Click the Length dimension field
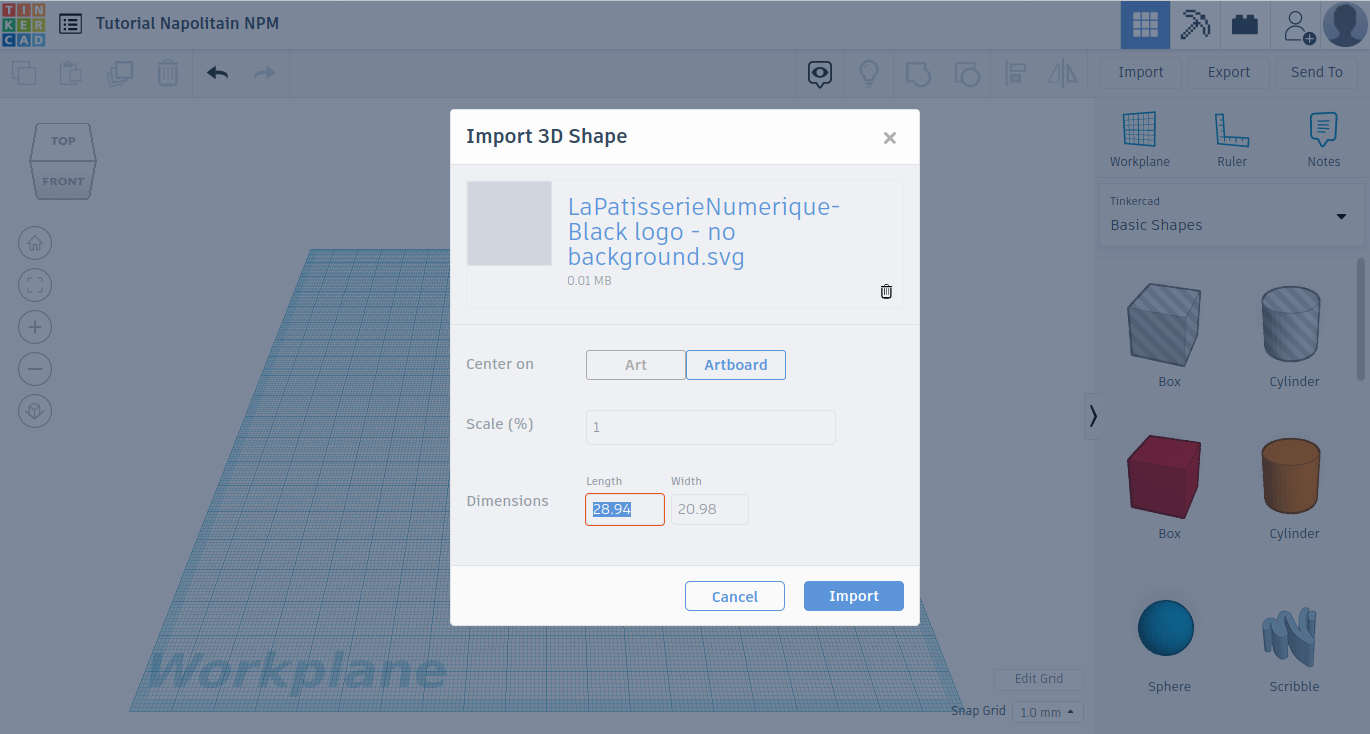Image resolution: width=1370 pixels, height=734 pixels. tap(625, 509)
